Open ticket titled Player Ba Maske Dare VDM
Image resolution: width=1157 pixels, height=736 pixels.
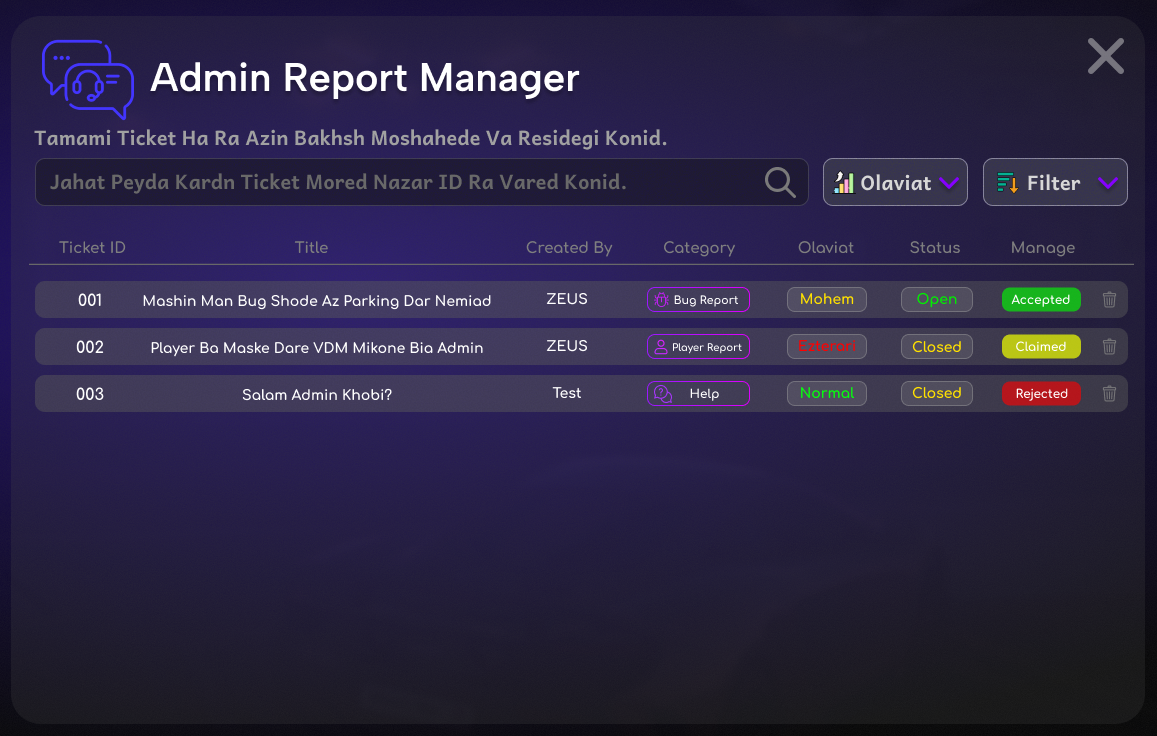coord(317,348)
